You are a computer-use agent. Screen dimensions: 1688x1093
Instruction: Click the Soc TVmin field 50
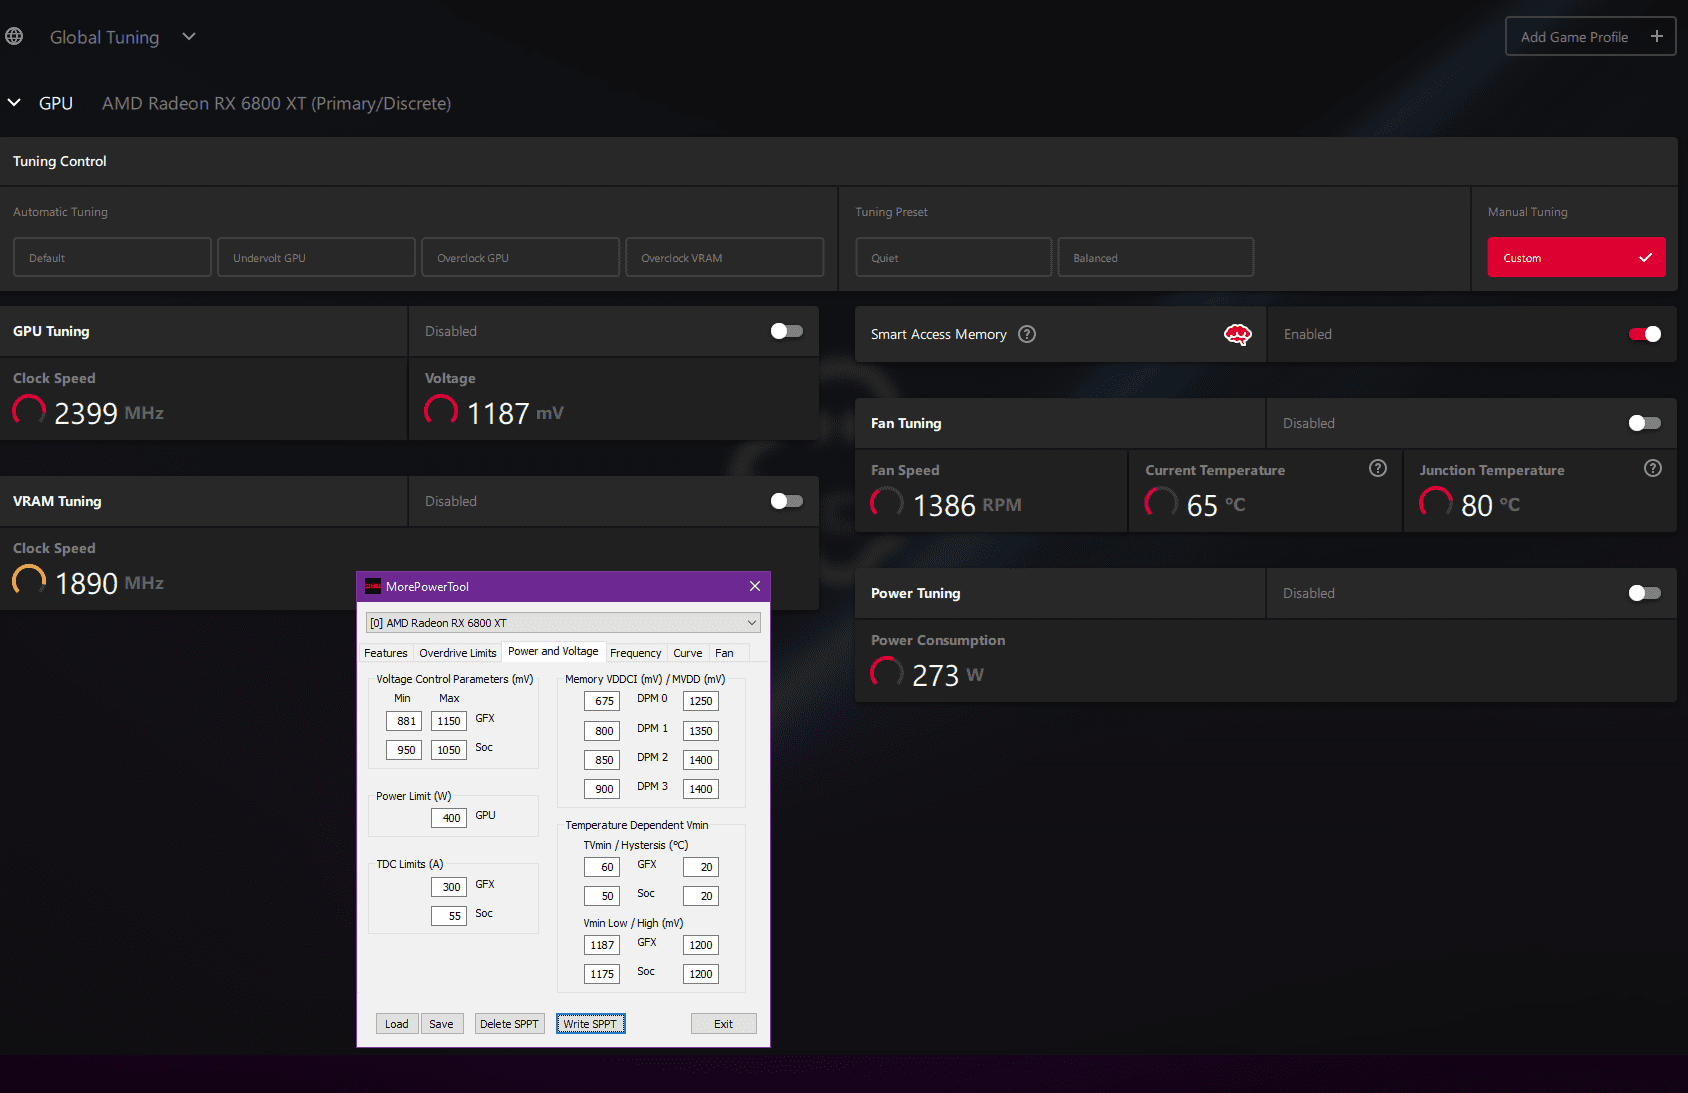(x=602, y=896)
